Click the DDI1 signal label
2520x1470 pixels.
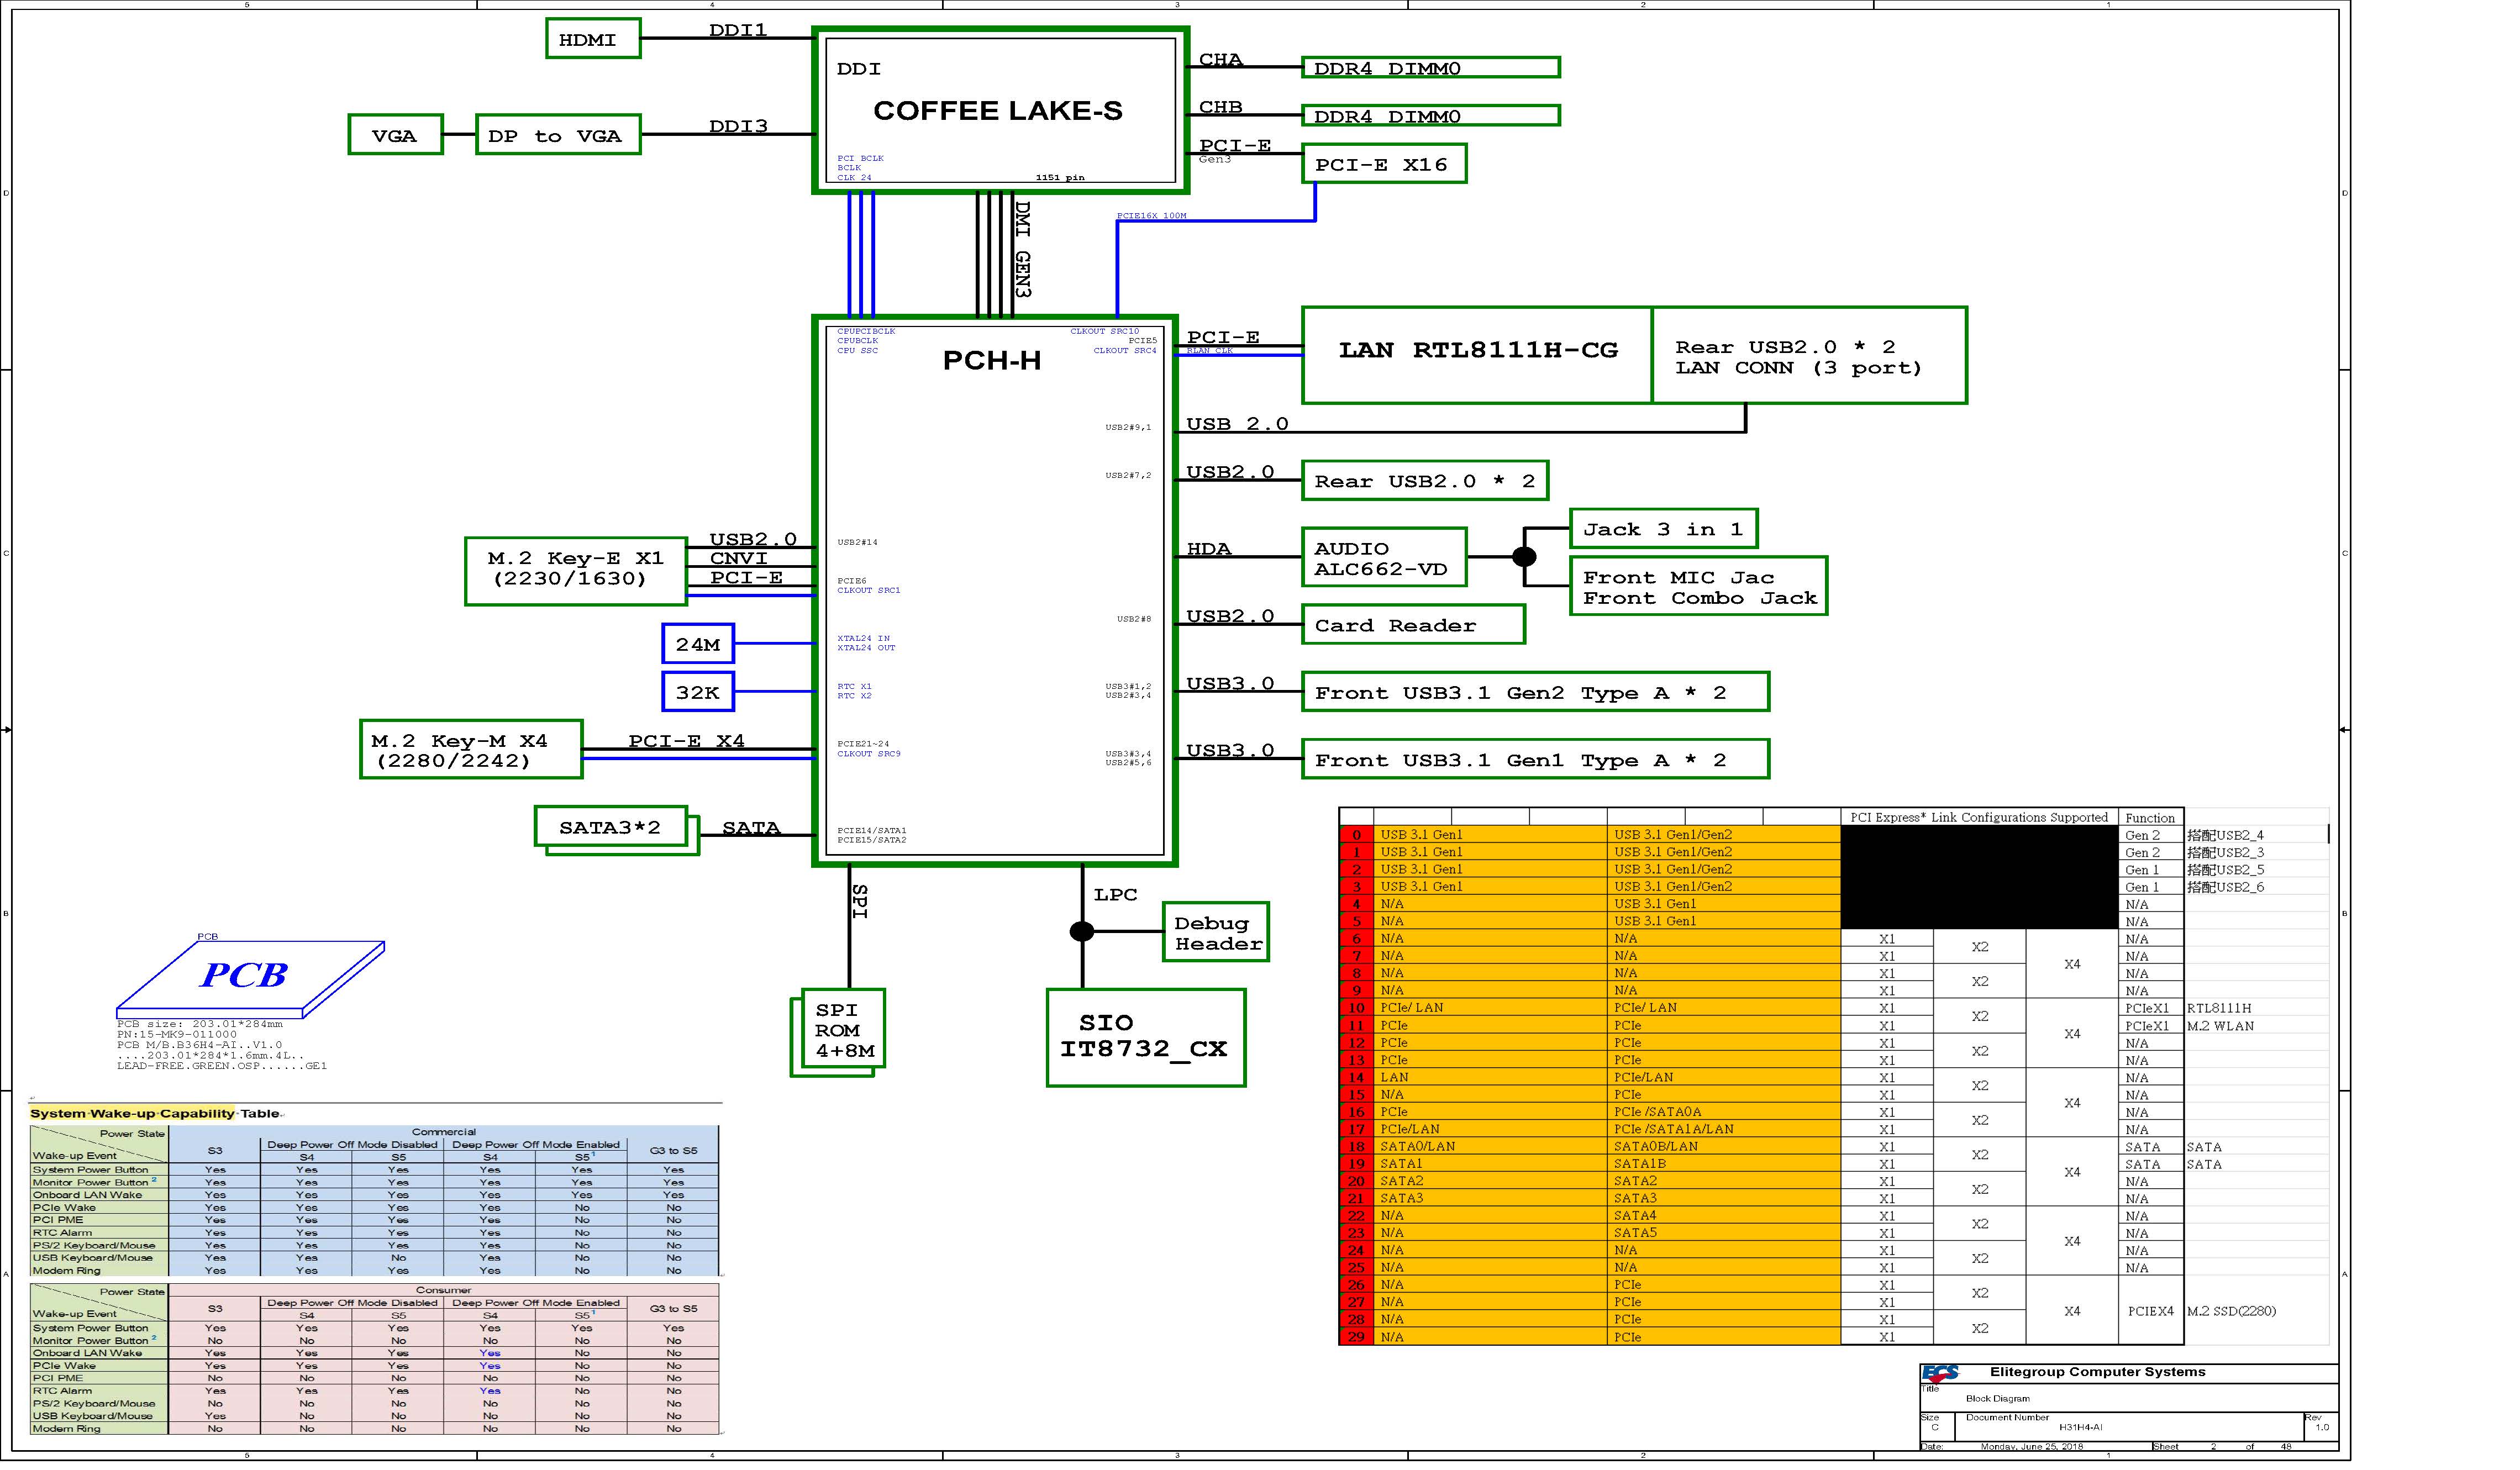tap(738, 30)
